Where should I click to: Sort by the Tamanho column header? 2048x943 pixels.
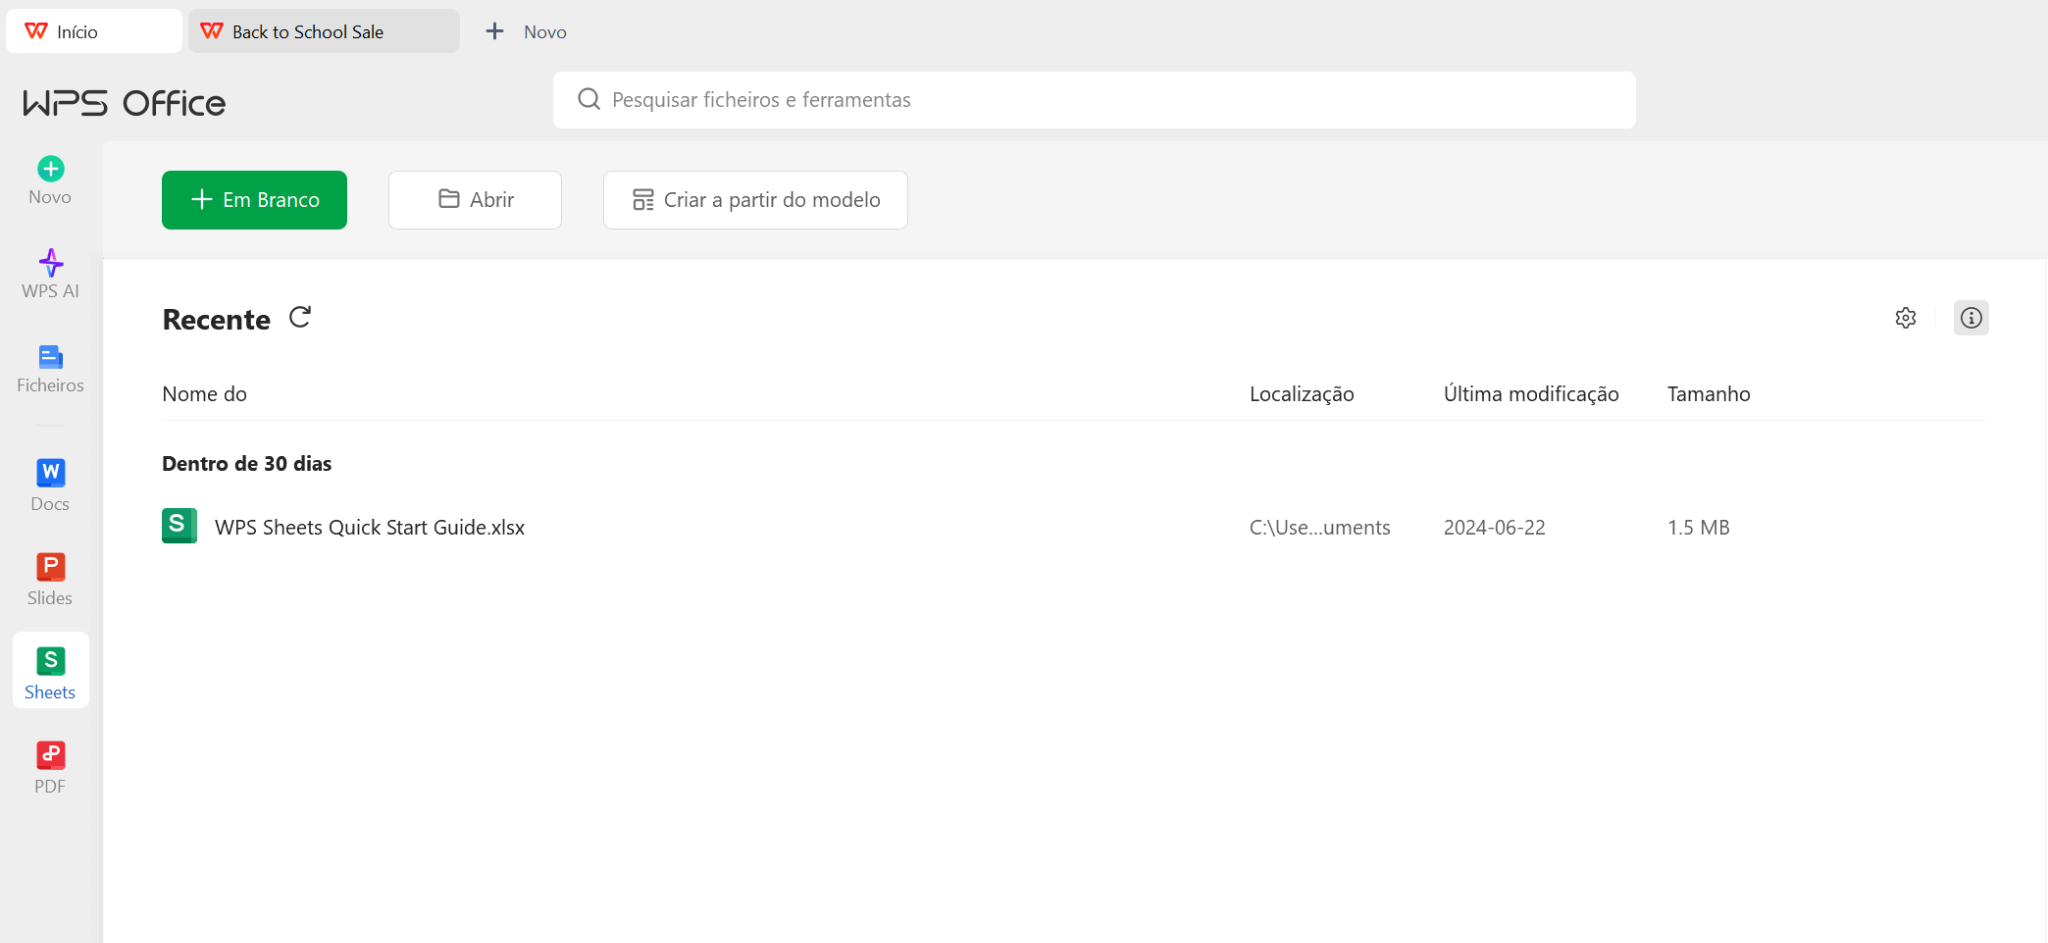coord(1708,394)
